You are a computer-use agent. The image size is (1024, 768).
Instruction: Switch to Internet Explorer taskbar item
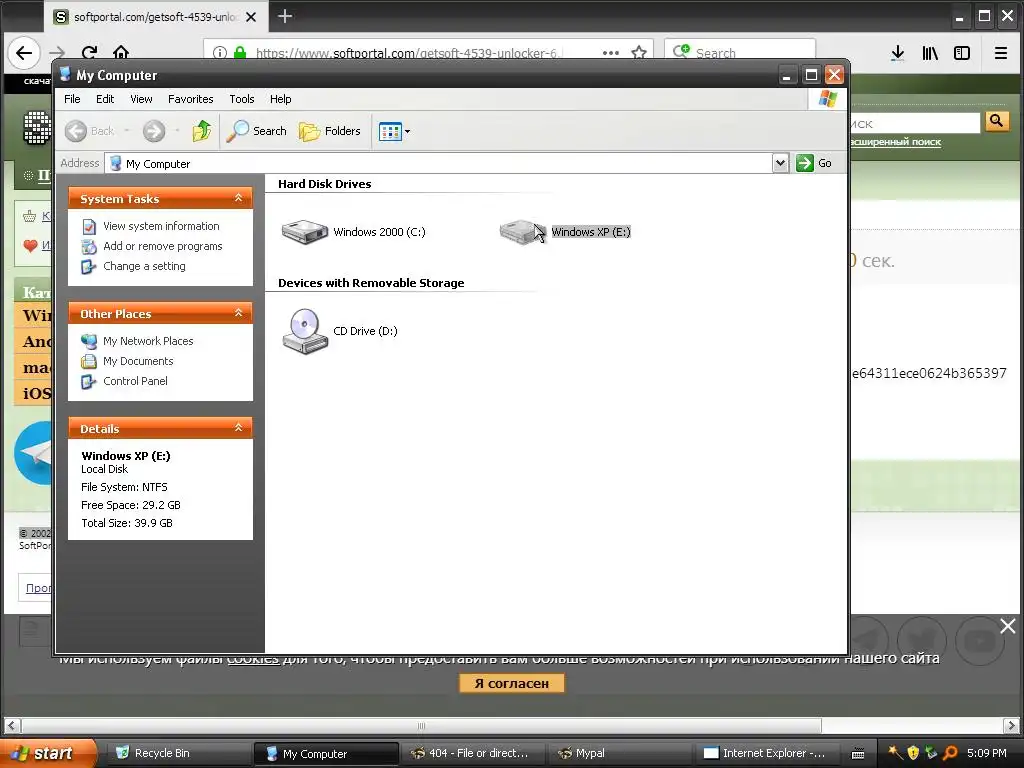click(x=765, y=753)
